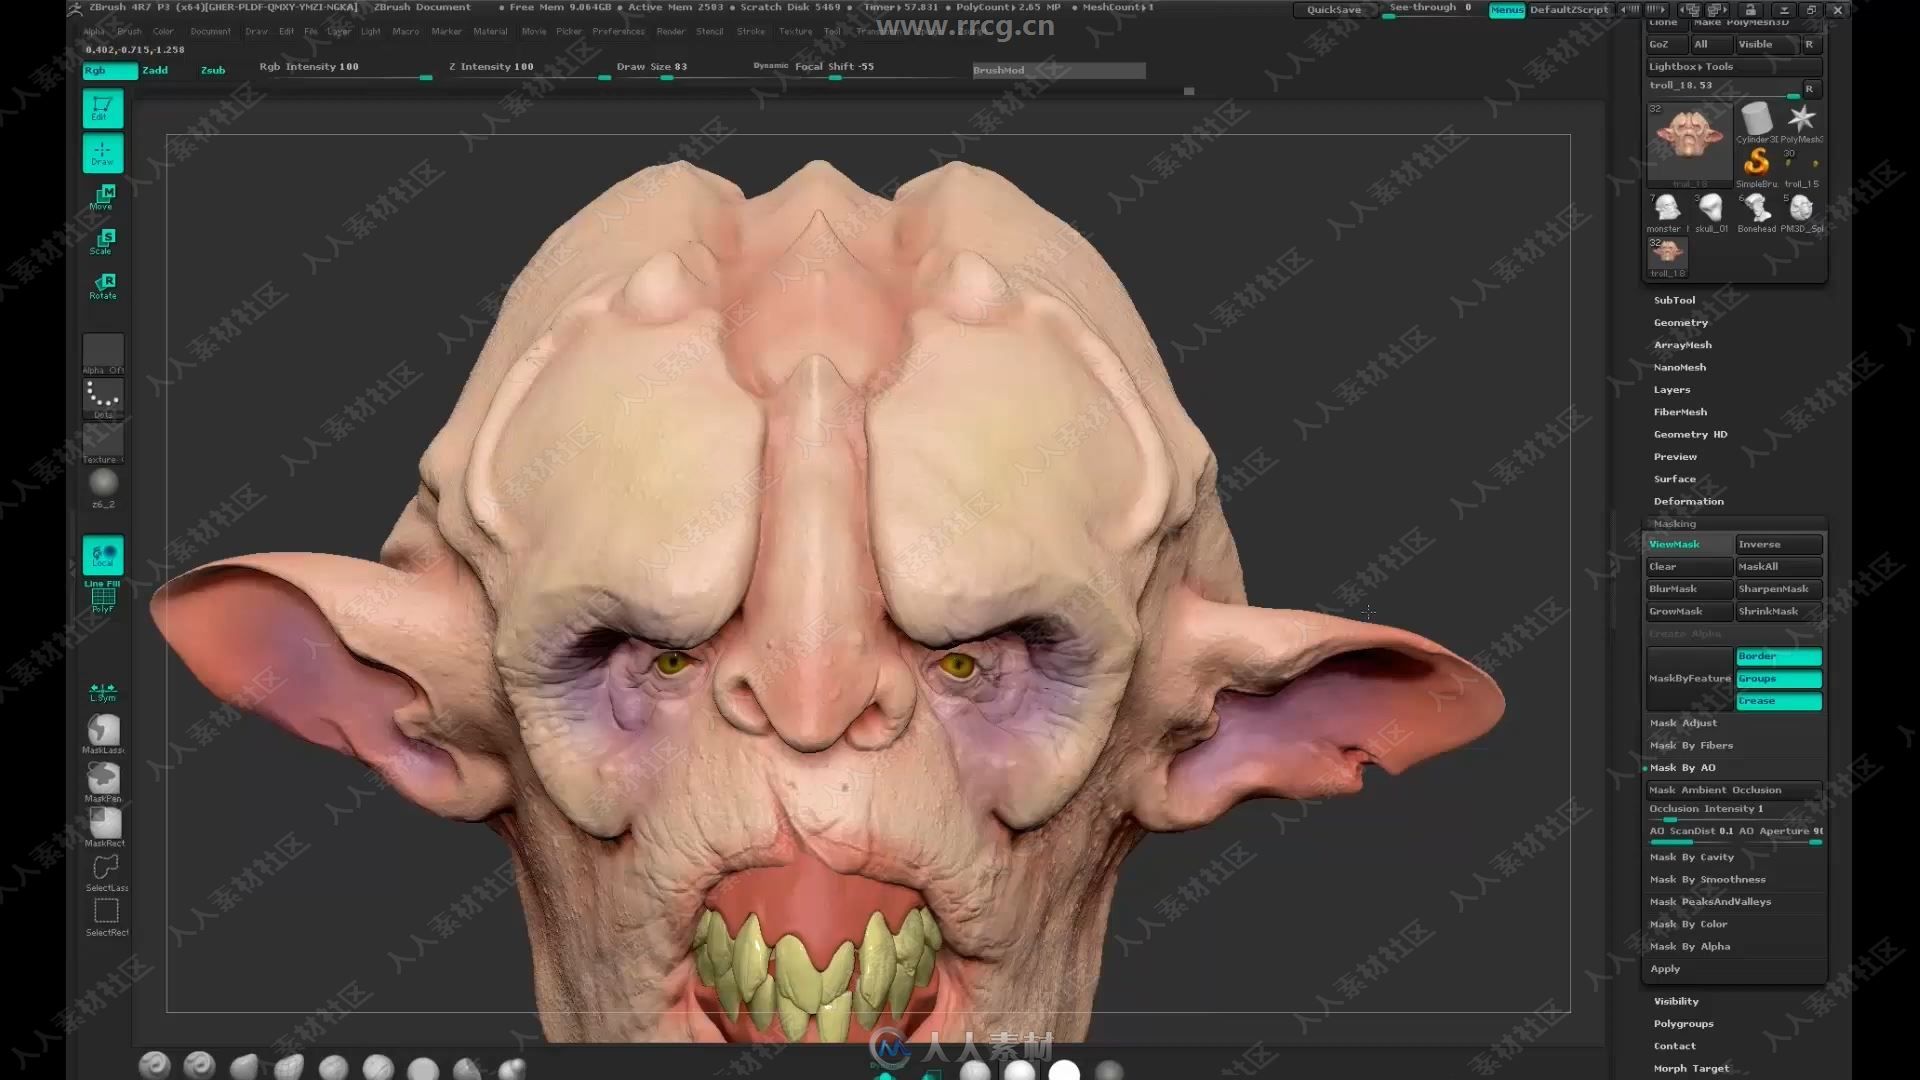Expand the NanoMesh section
Viewport: 1920px width, 1080px height.
pyautogui.click(x=1680, y=367)
